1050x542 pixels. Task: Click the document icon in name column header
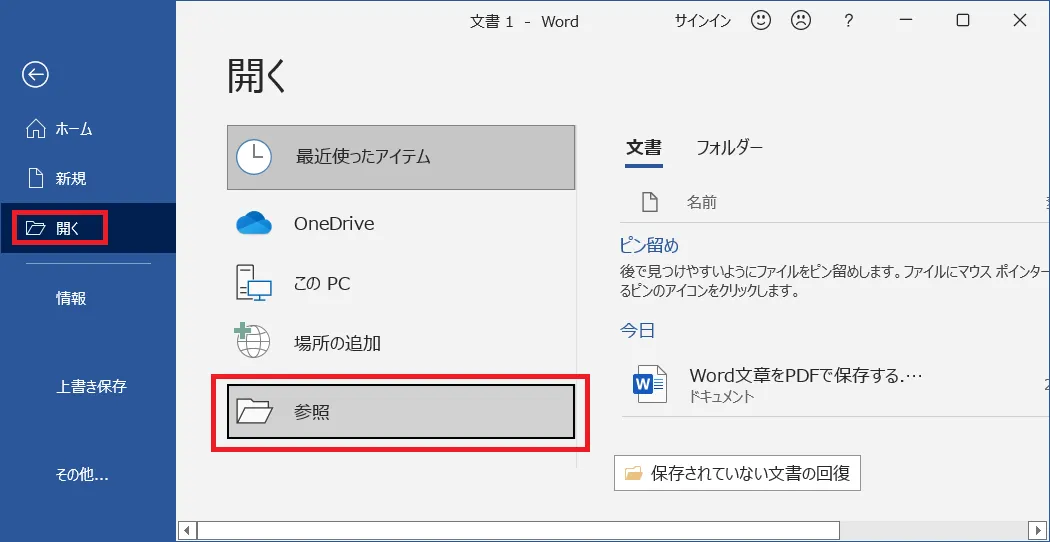(x=650, y=202)
